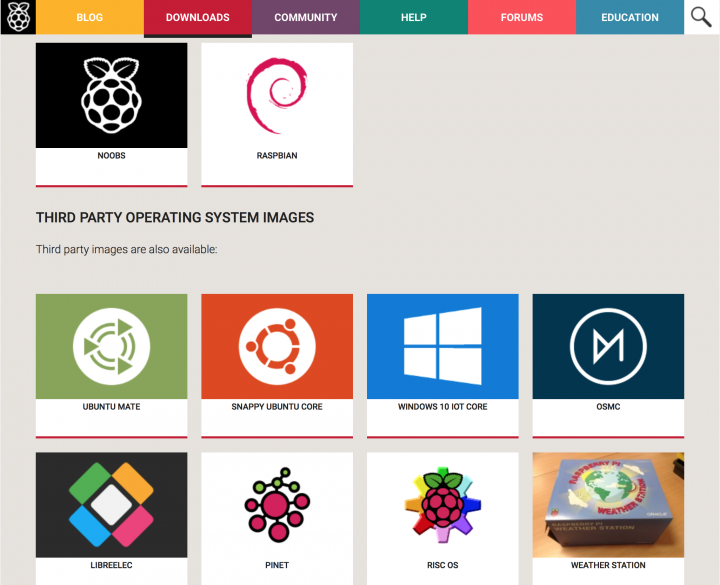Select the Windows 10 IoT Core logo
This screenshot has height=585, width=720.
click(443, 346)
